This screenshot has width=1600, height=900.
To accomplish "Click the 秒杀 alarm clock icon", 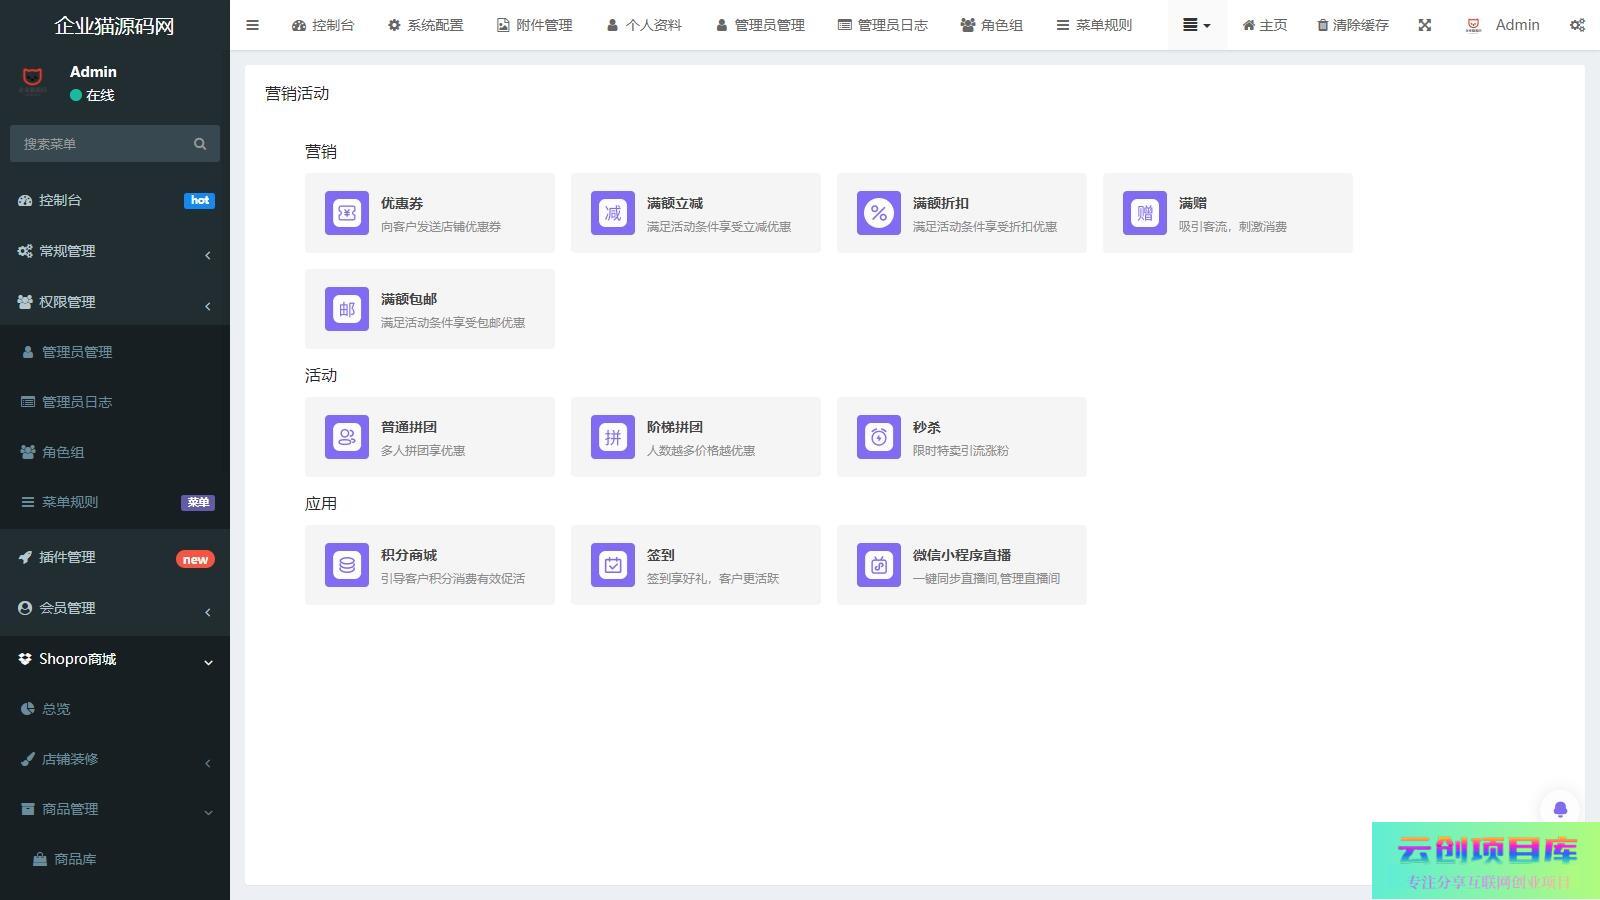I will click(x=879, y=437).
